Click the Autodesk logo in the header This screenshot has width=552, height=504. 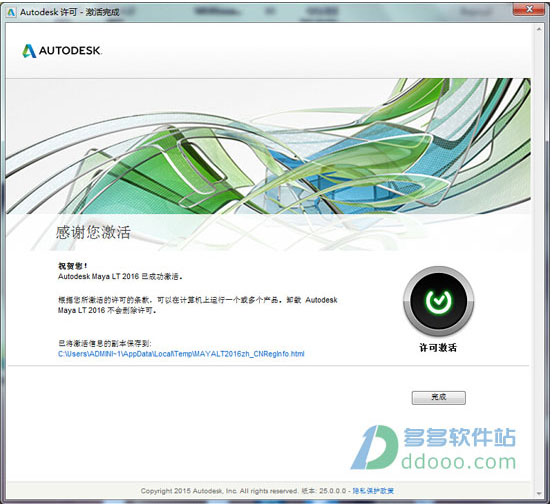(62, 51)
